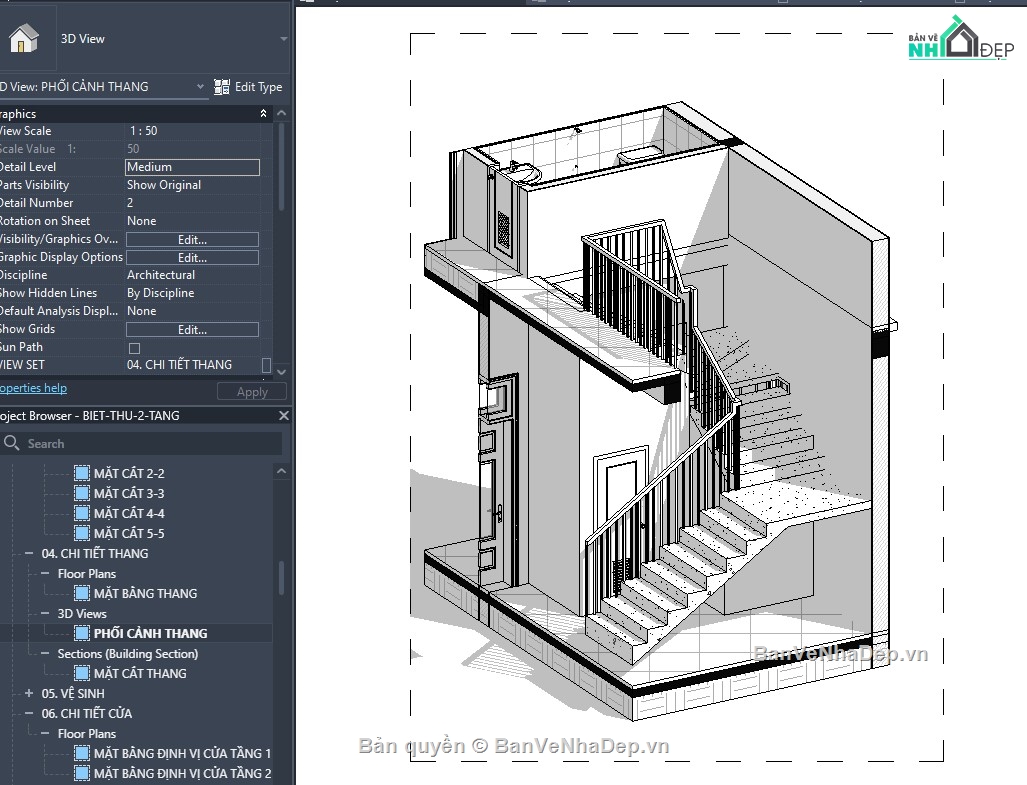Click the Project Browser scroll up arrow
The height and width of the screenshot is (785, 1027).
pos(282,471)
